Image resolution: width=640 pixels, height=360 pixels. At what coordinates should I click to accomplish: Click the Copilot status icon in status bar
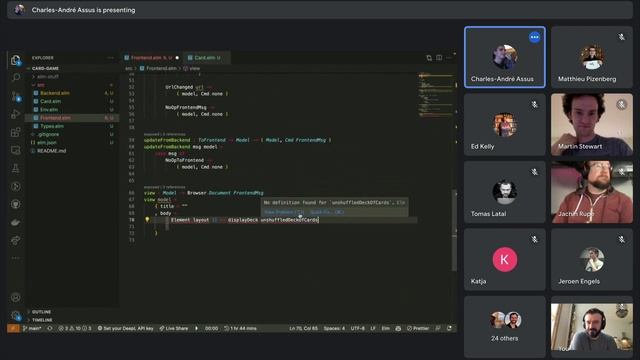398,328
